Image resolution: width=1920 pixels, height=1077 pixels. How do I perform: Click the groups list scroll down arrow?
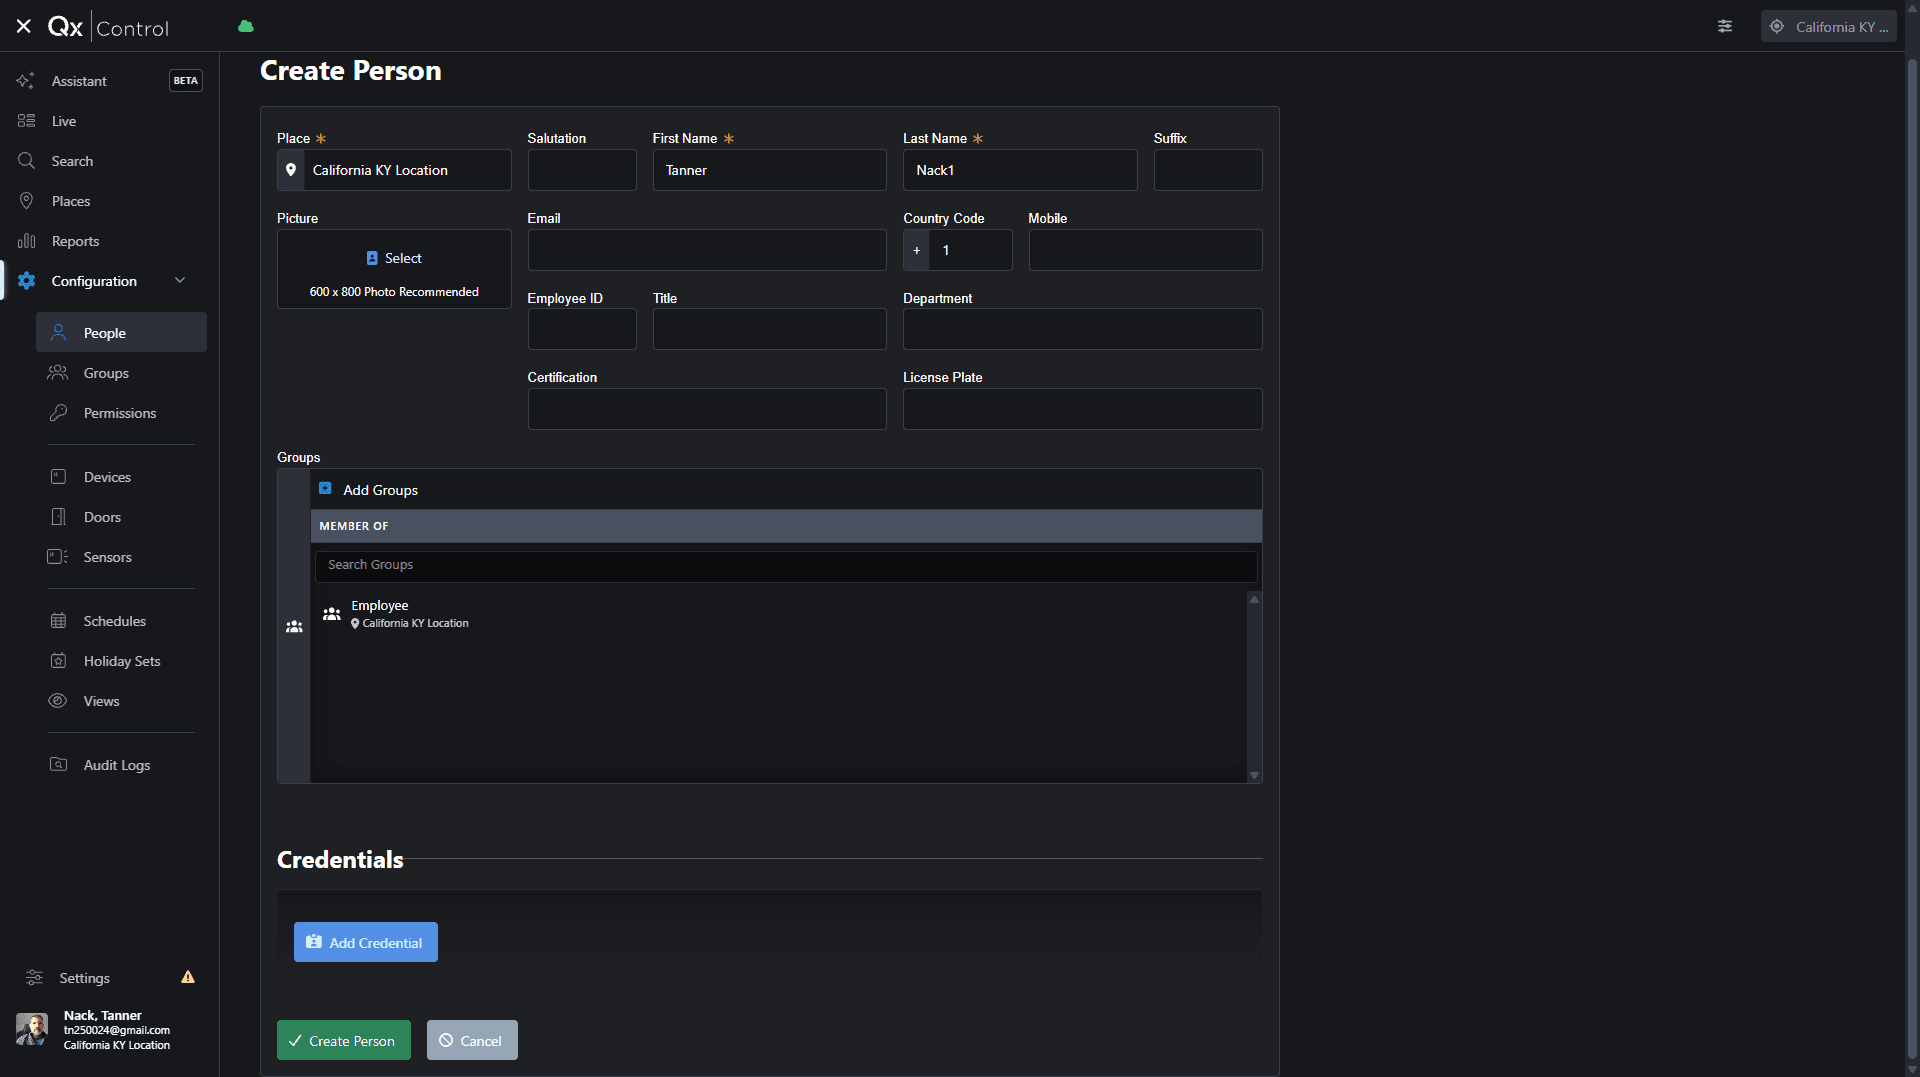(1254, 775)
